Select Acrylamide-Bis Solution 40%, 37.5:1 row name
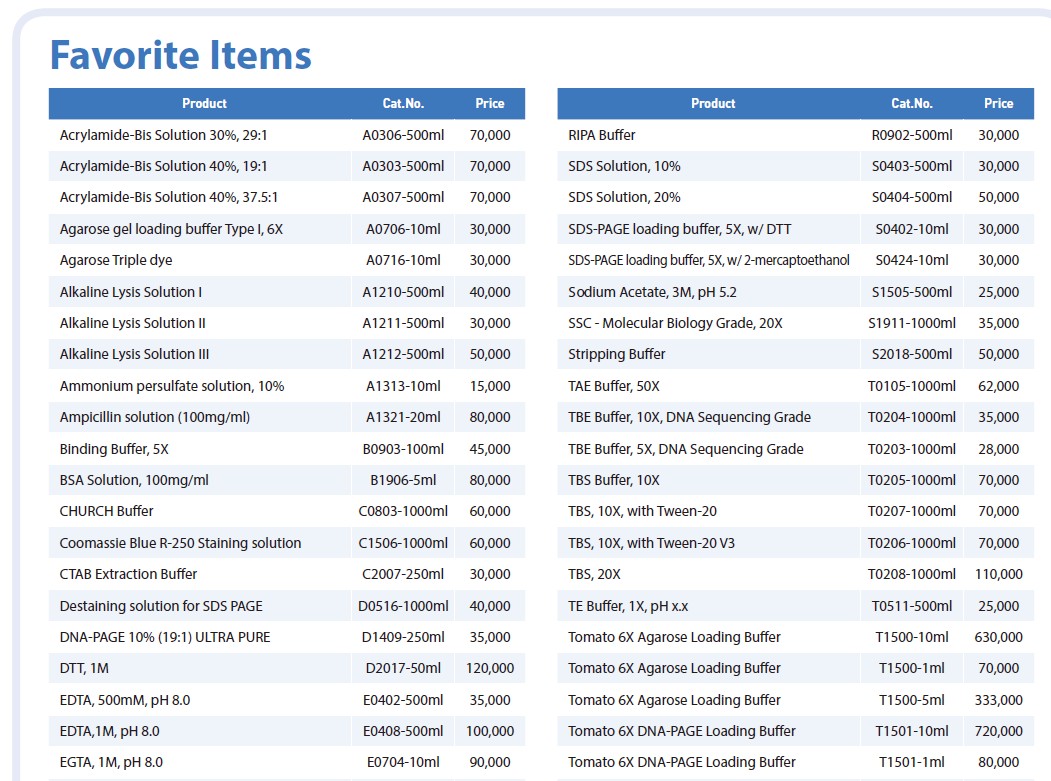This screenshot has width=1051, height=781. click(x=169, y=198)
